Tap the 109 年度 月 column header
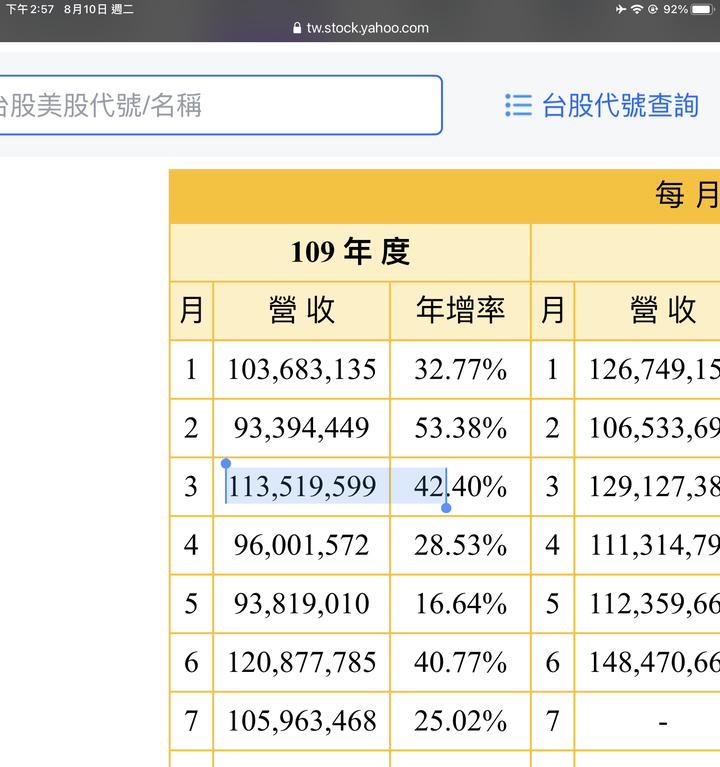The image size is (720, 767). point(191,311)
